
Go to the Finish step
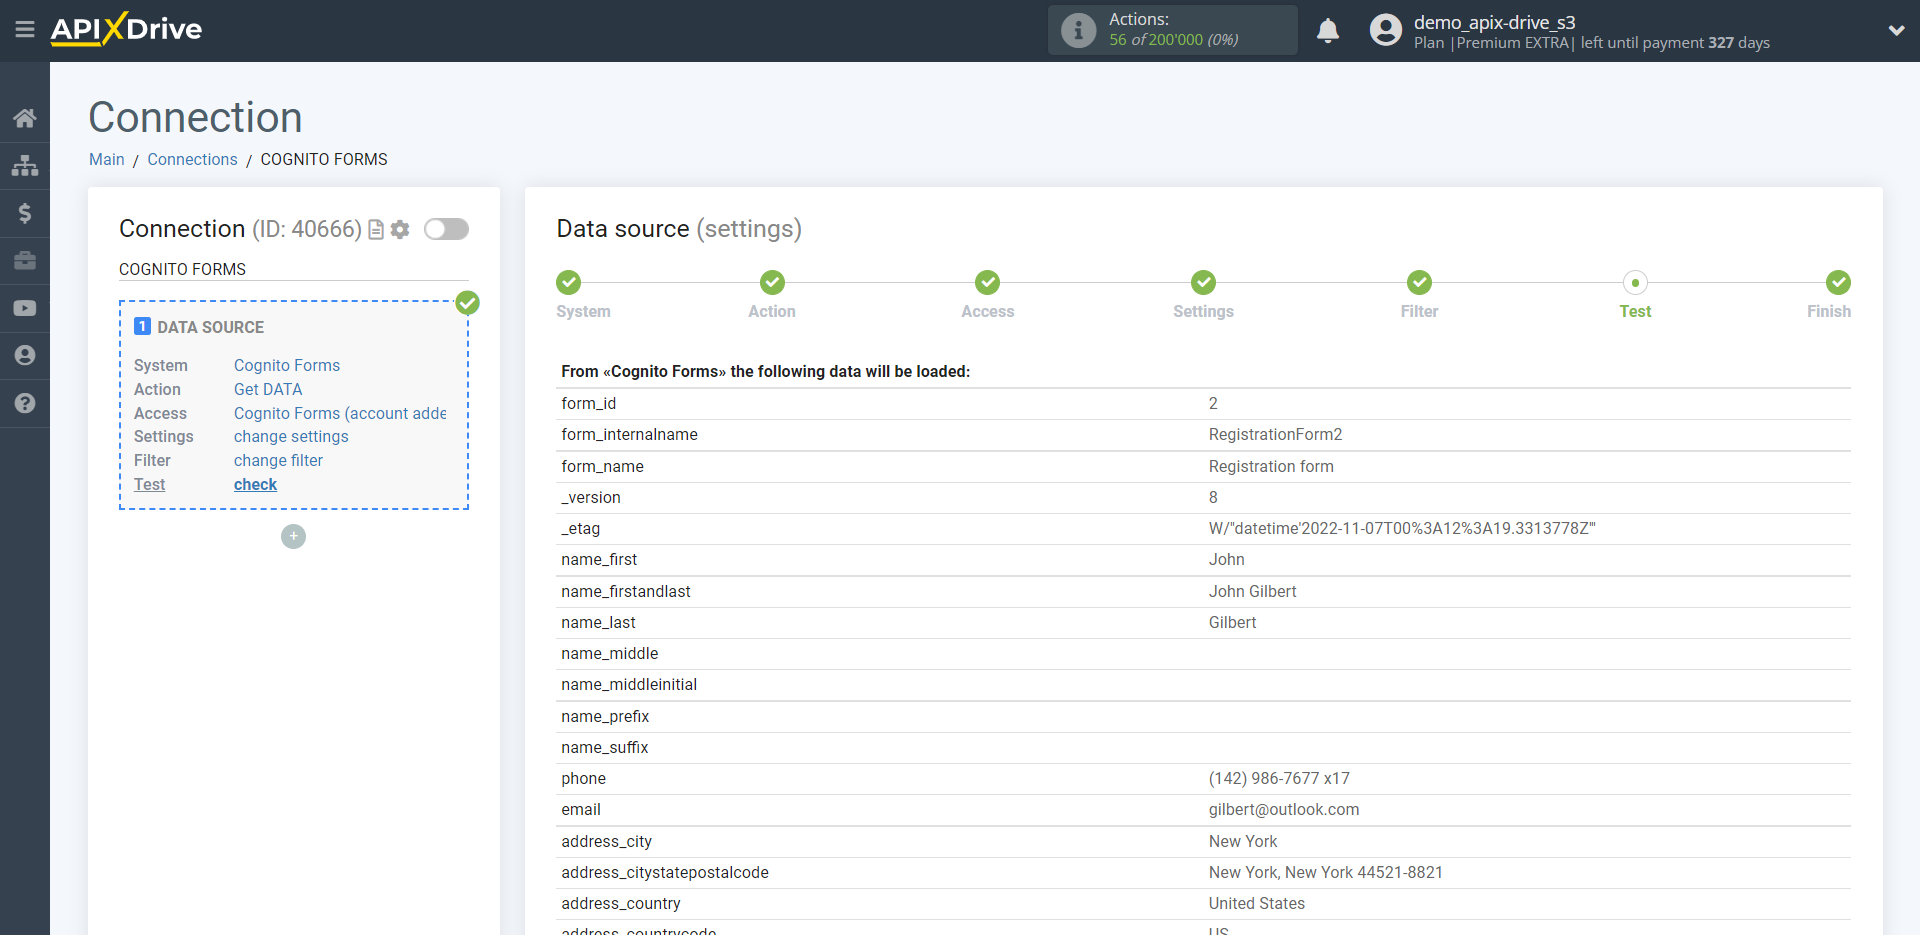[1829, 295]
